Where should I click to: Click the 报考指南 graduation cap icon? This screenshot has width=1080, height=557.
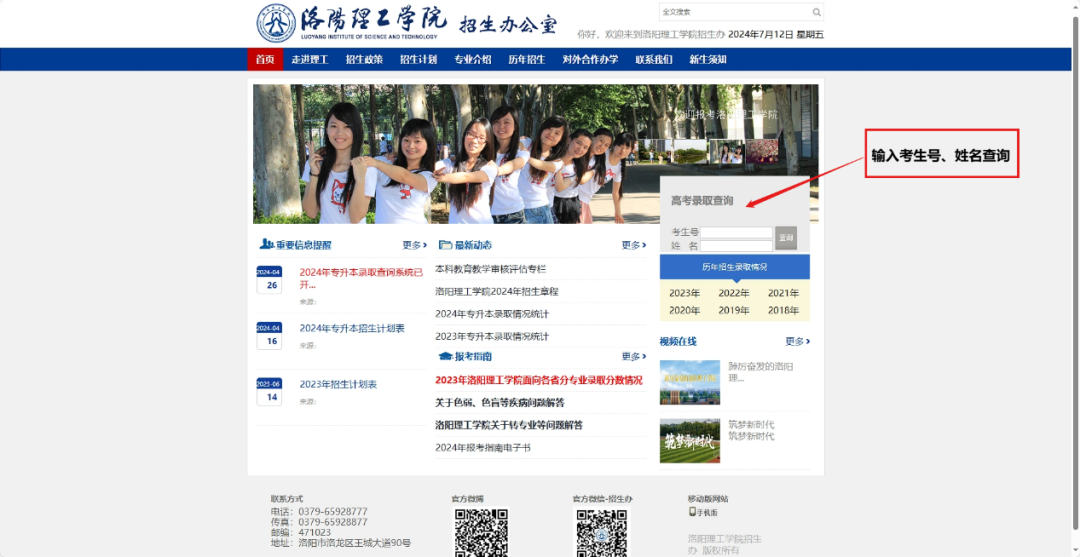pyautogui.click(x=446, y=357)
